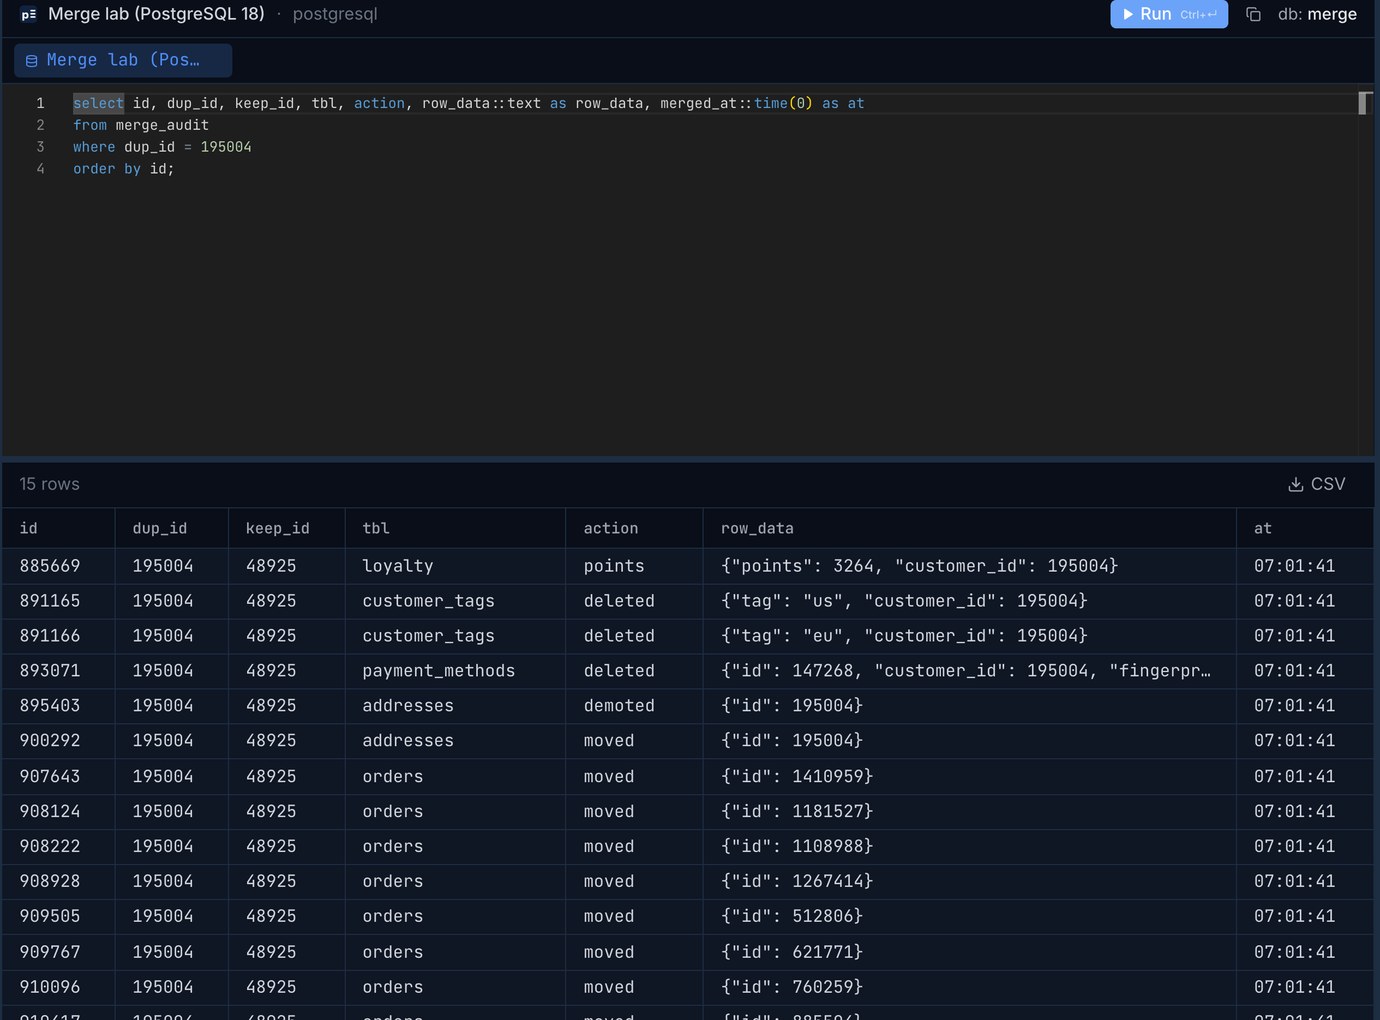Screen dimensions: 1380x1020
Task: Click the demoted action cell
Action: pyautogui.click(x=634, y=706)
